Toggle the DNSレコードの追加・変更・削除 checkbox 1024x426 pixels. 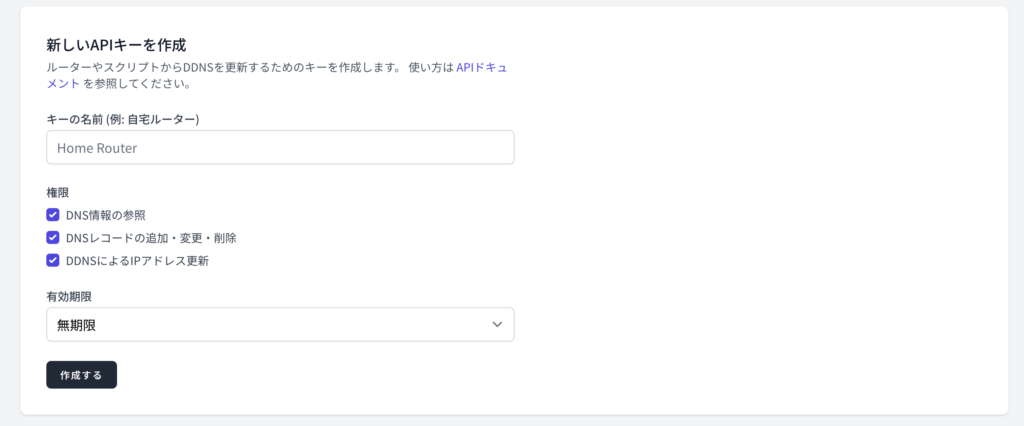click(53, 238)
